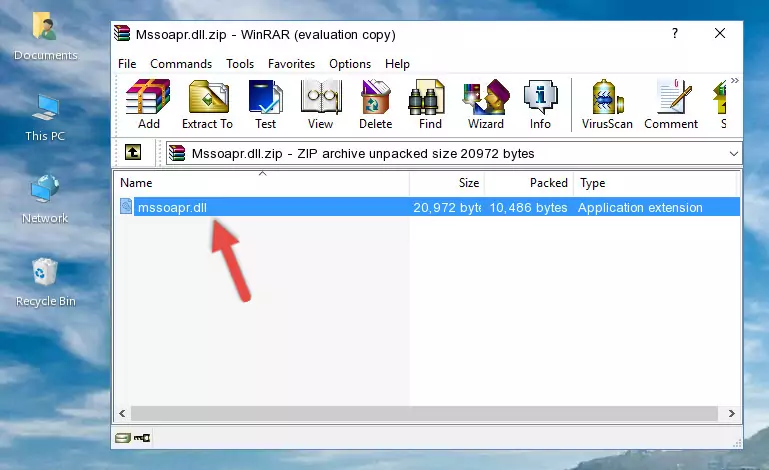Screen dimensions: 769x470
Task: Open the Help menu
Action: point(397,64)
